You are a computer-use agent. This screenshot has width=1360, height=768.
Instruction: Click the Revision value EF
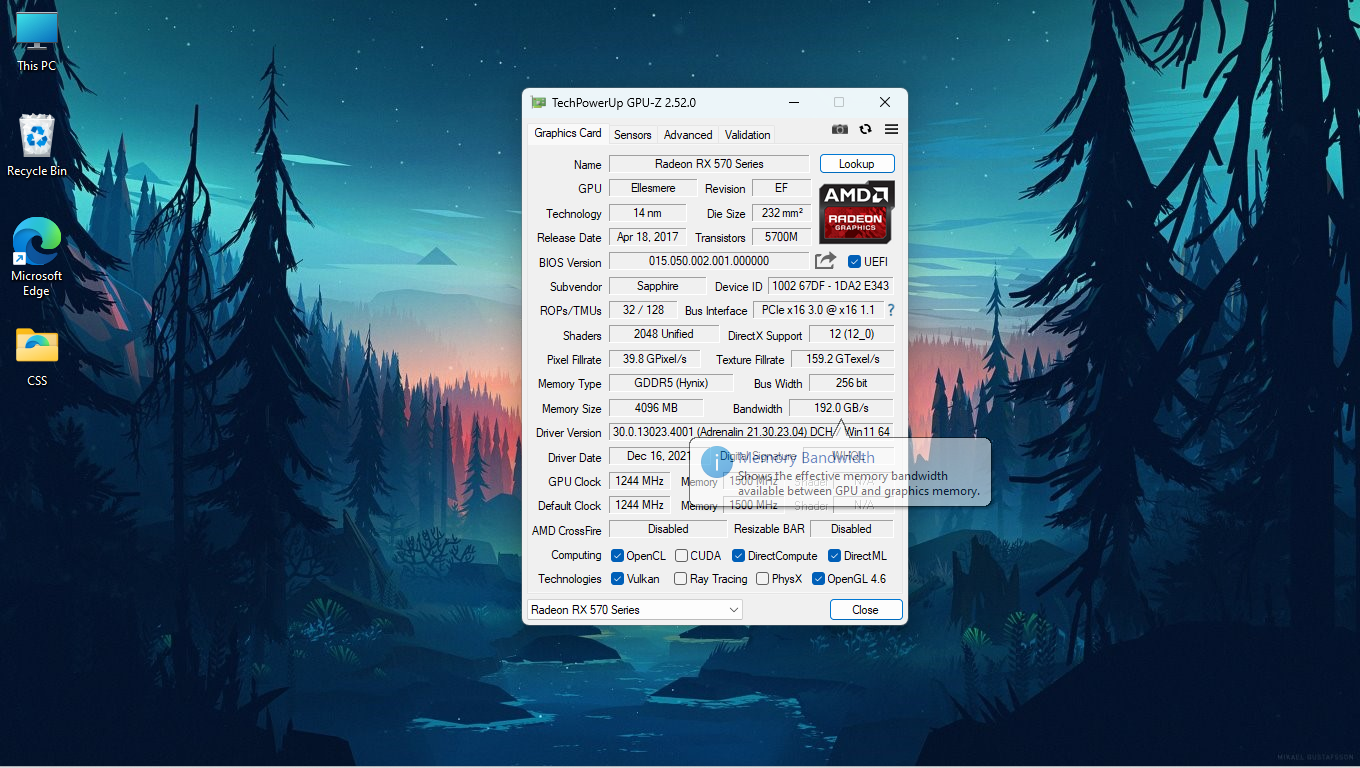781,188
